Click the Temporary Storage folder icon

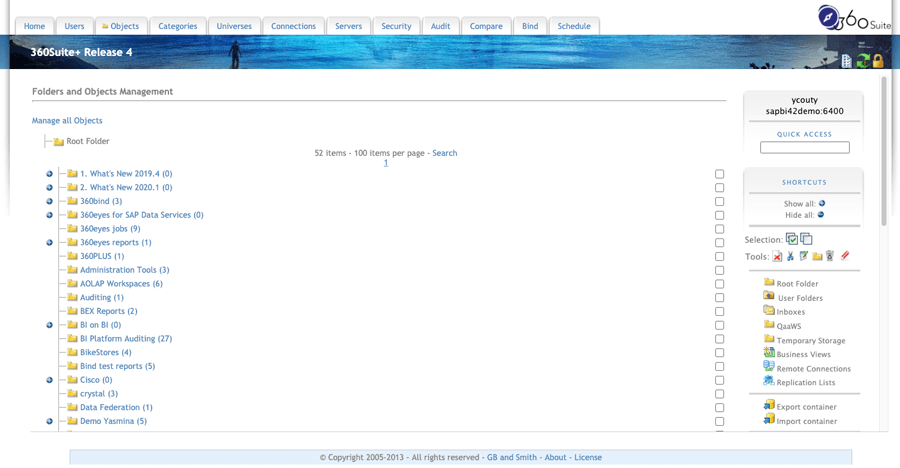coord(769,339)
